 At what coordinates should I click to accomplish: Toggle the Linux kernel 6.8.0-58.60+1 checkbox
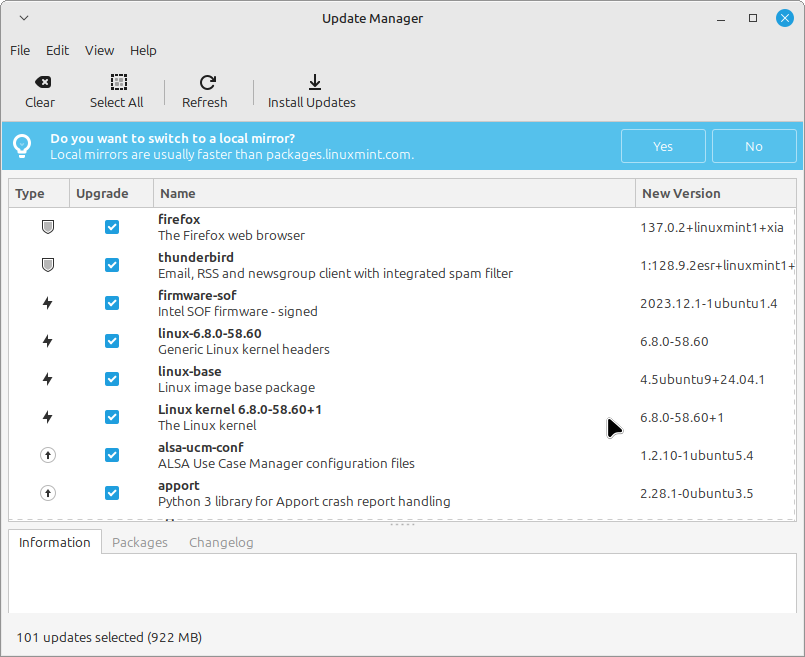pyautogui.click(x=112, y=417)
